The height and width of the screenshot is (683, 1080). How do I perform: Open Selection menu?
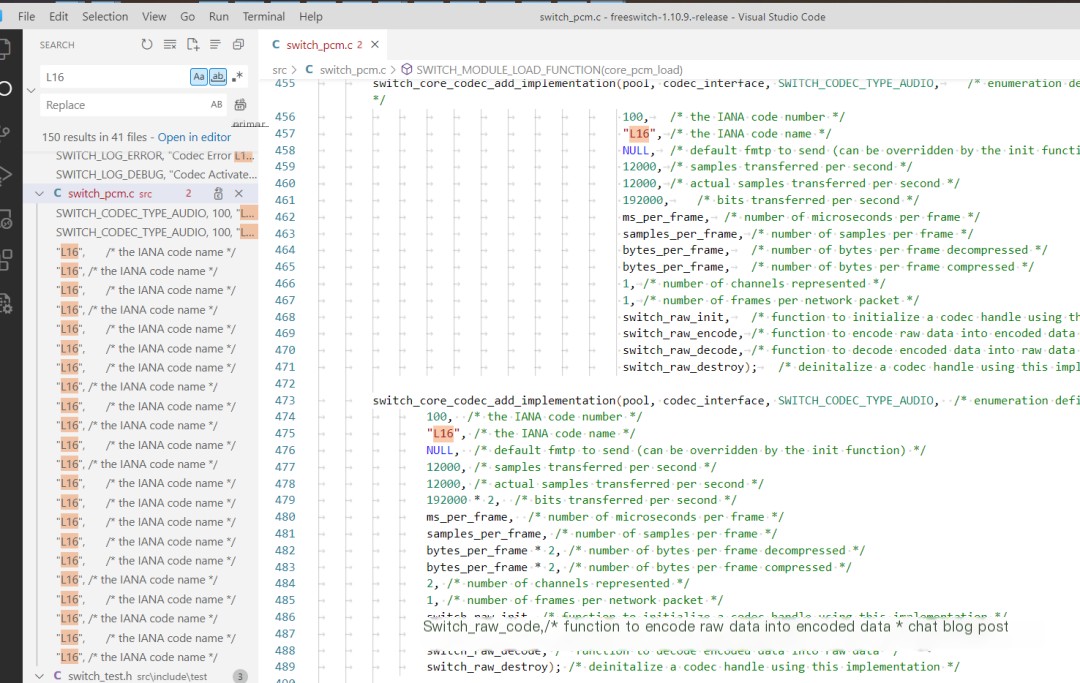click(105, 17)
